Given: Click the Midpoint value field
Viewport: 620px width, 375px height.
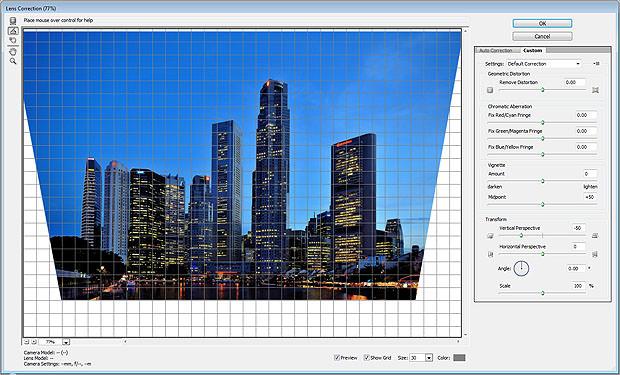Looking at the screenshot, I should click(x=590, y=197).
